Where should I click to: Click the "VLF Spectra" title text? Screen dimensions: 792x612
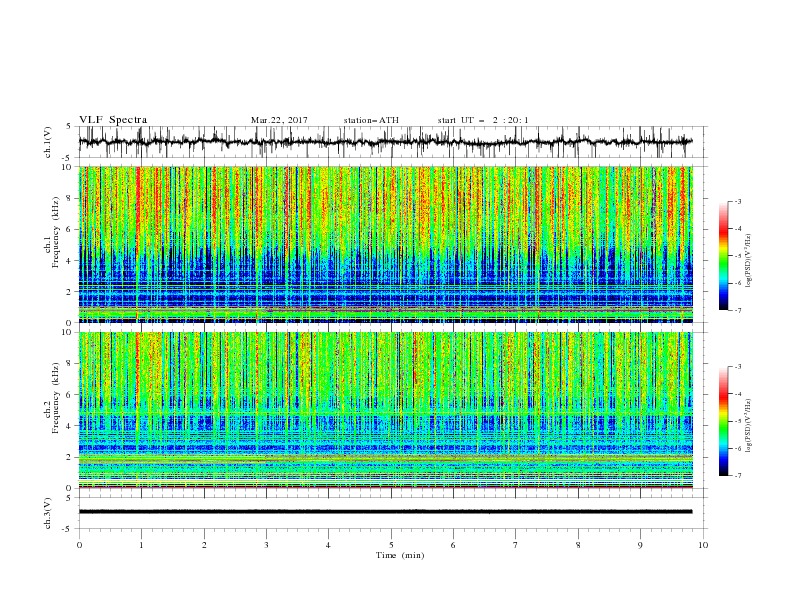coord(113,120)
